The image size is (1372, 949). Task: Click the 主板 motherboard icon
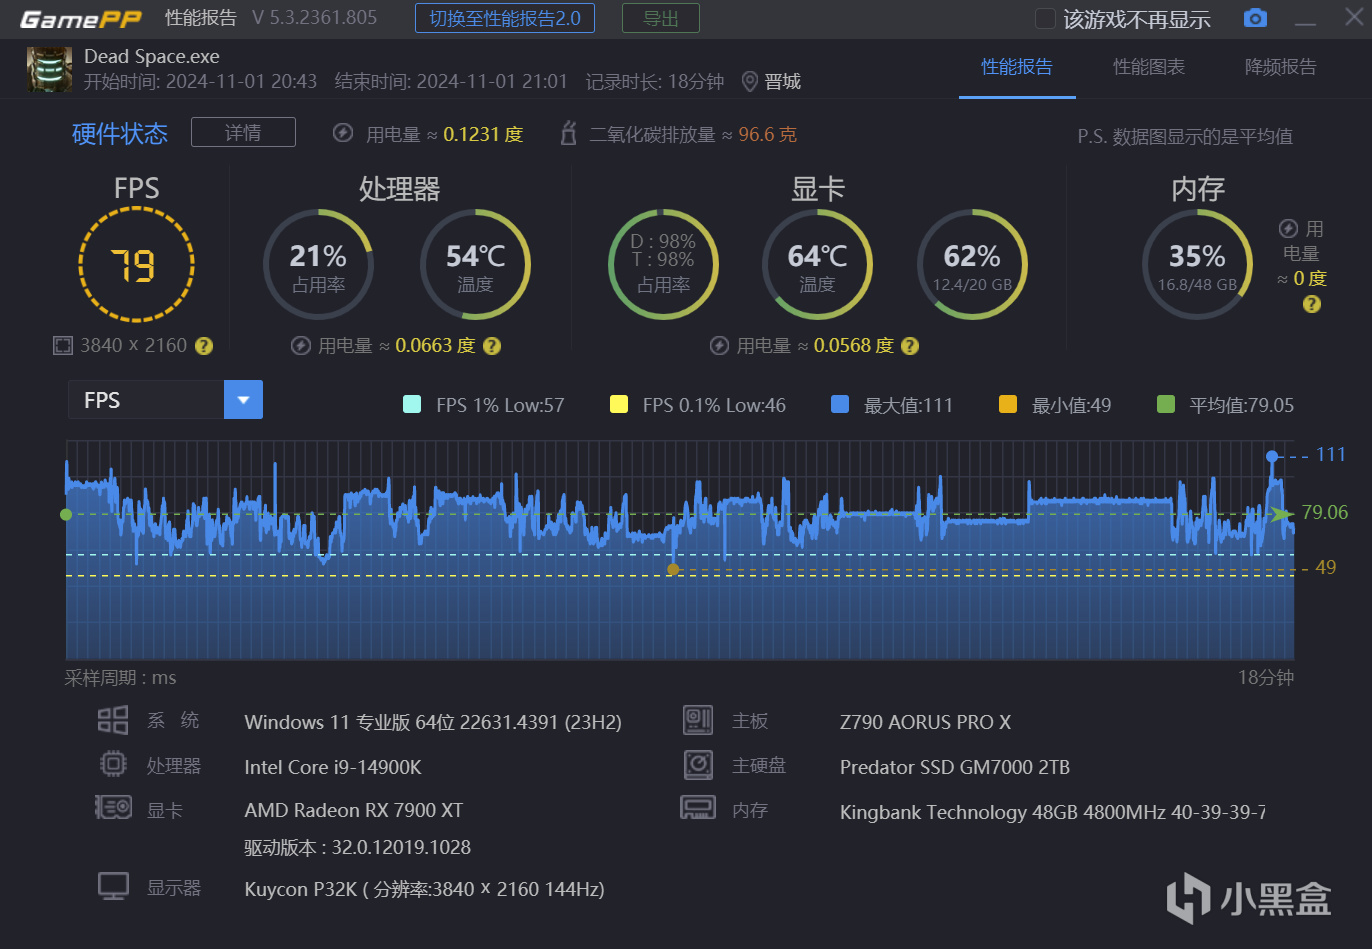pos(698,720)
